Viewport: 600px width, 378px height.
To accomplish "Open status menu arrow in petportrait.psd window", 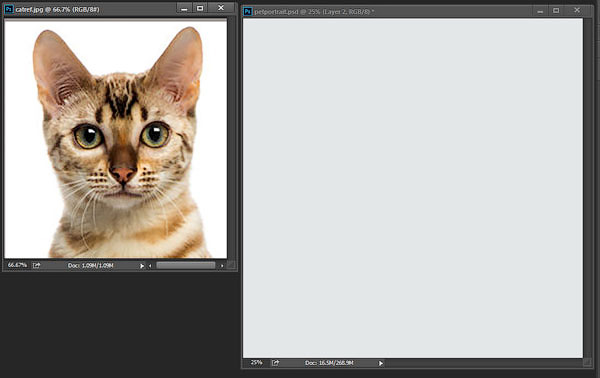I will pos(381,363).
